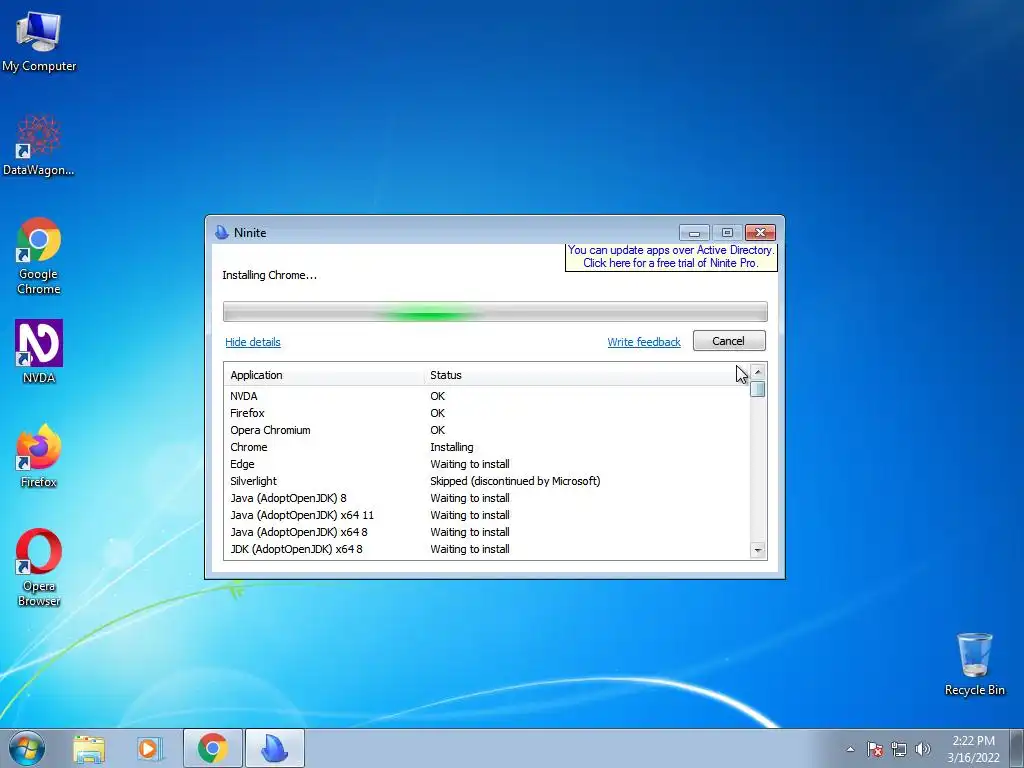Open the volume speaker icon

[923, 749]
